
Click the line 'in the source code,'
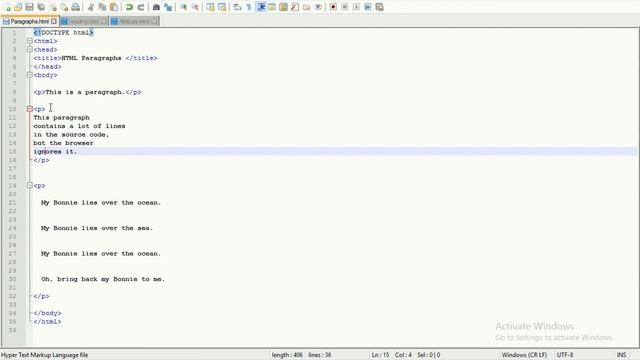pos(71,134)
